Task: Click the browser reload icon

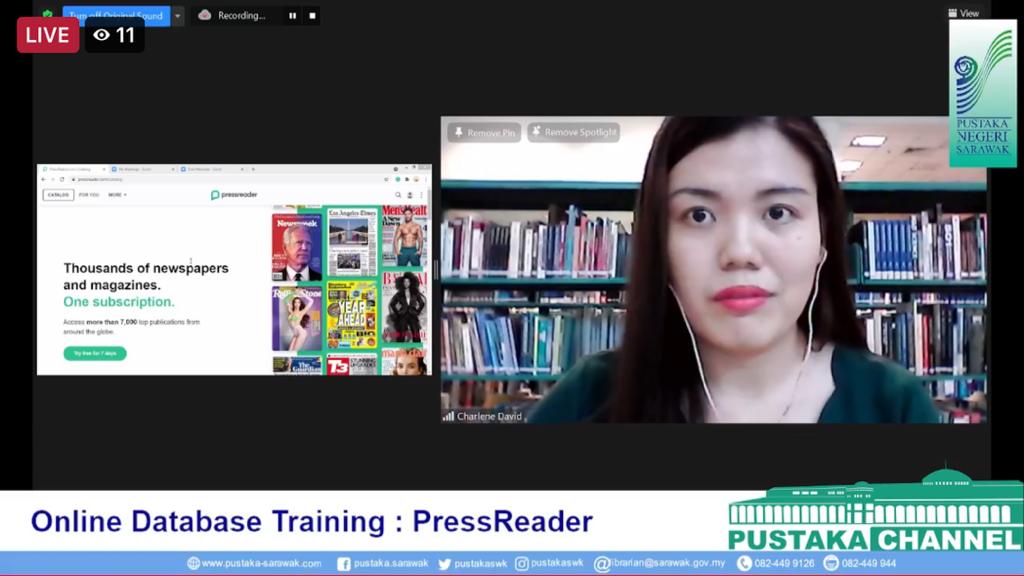Action: click(62, 179)
